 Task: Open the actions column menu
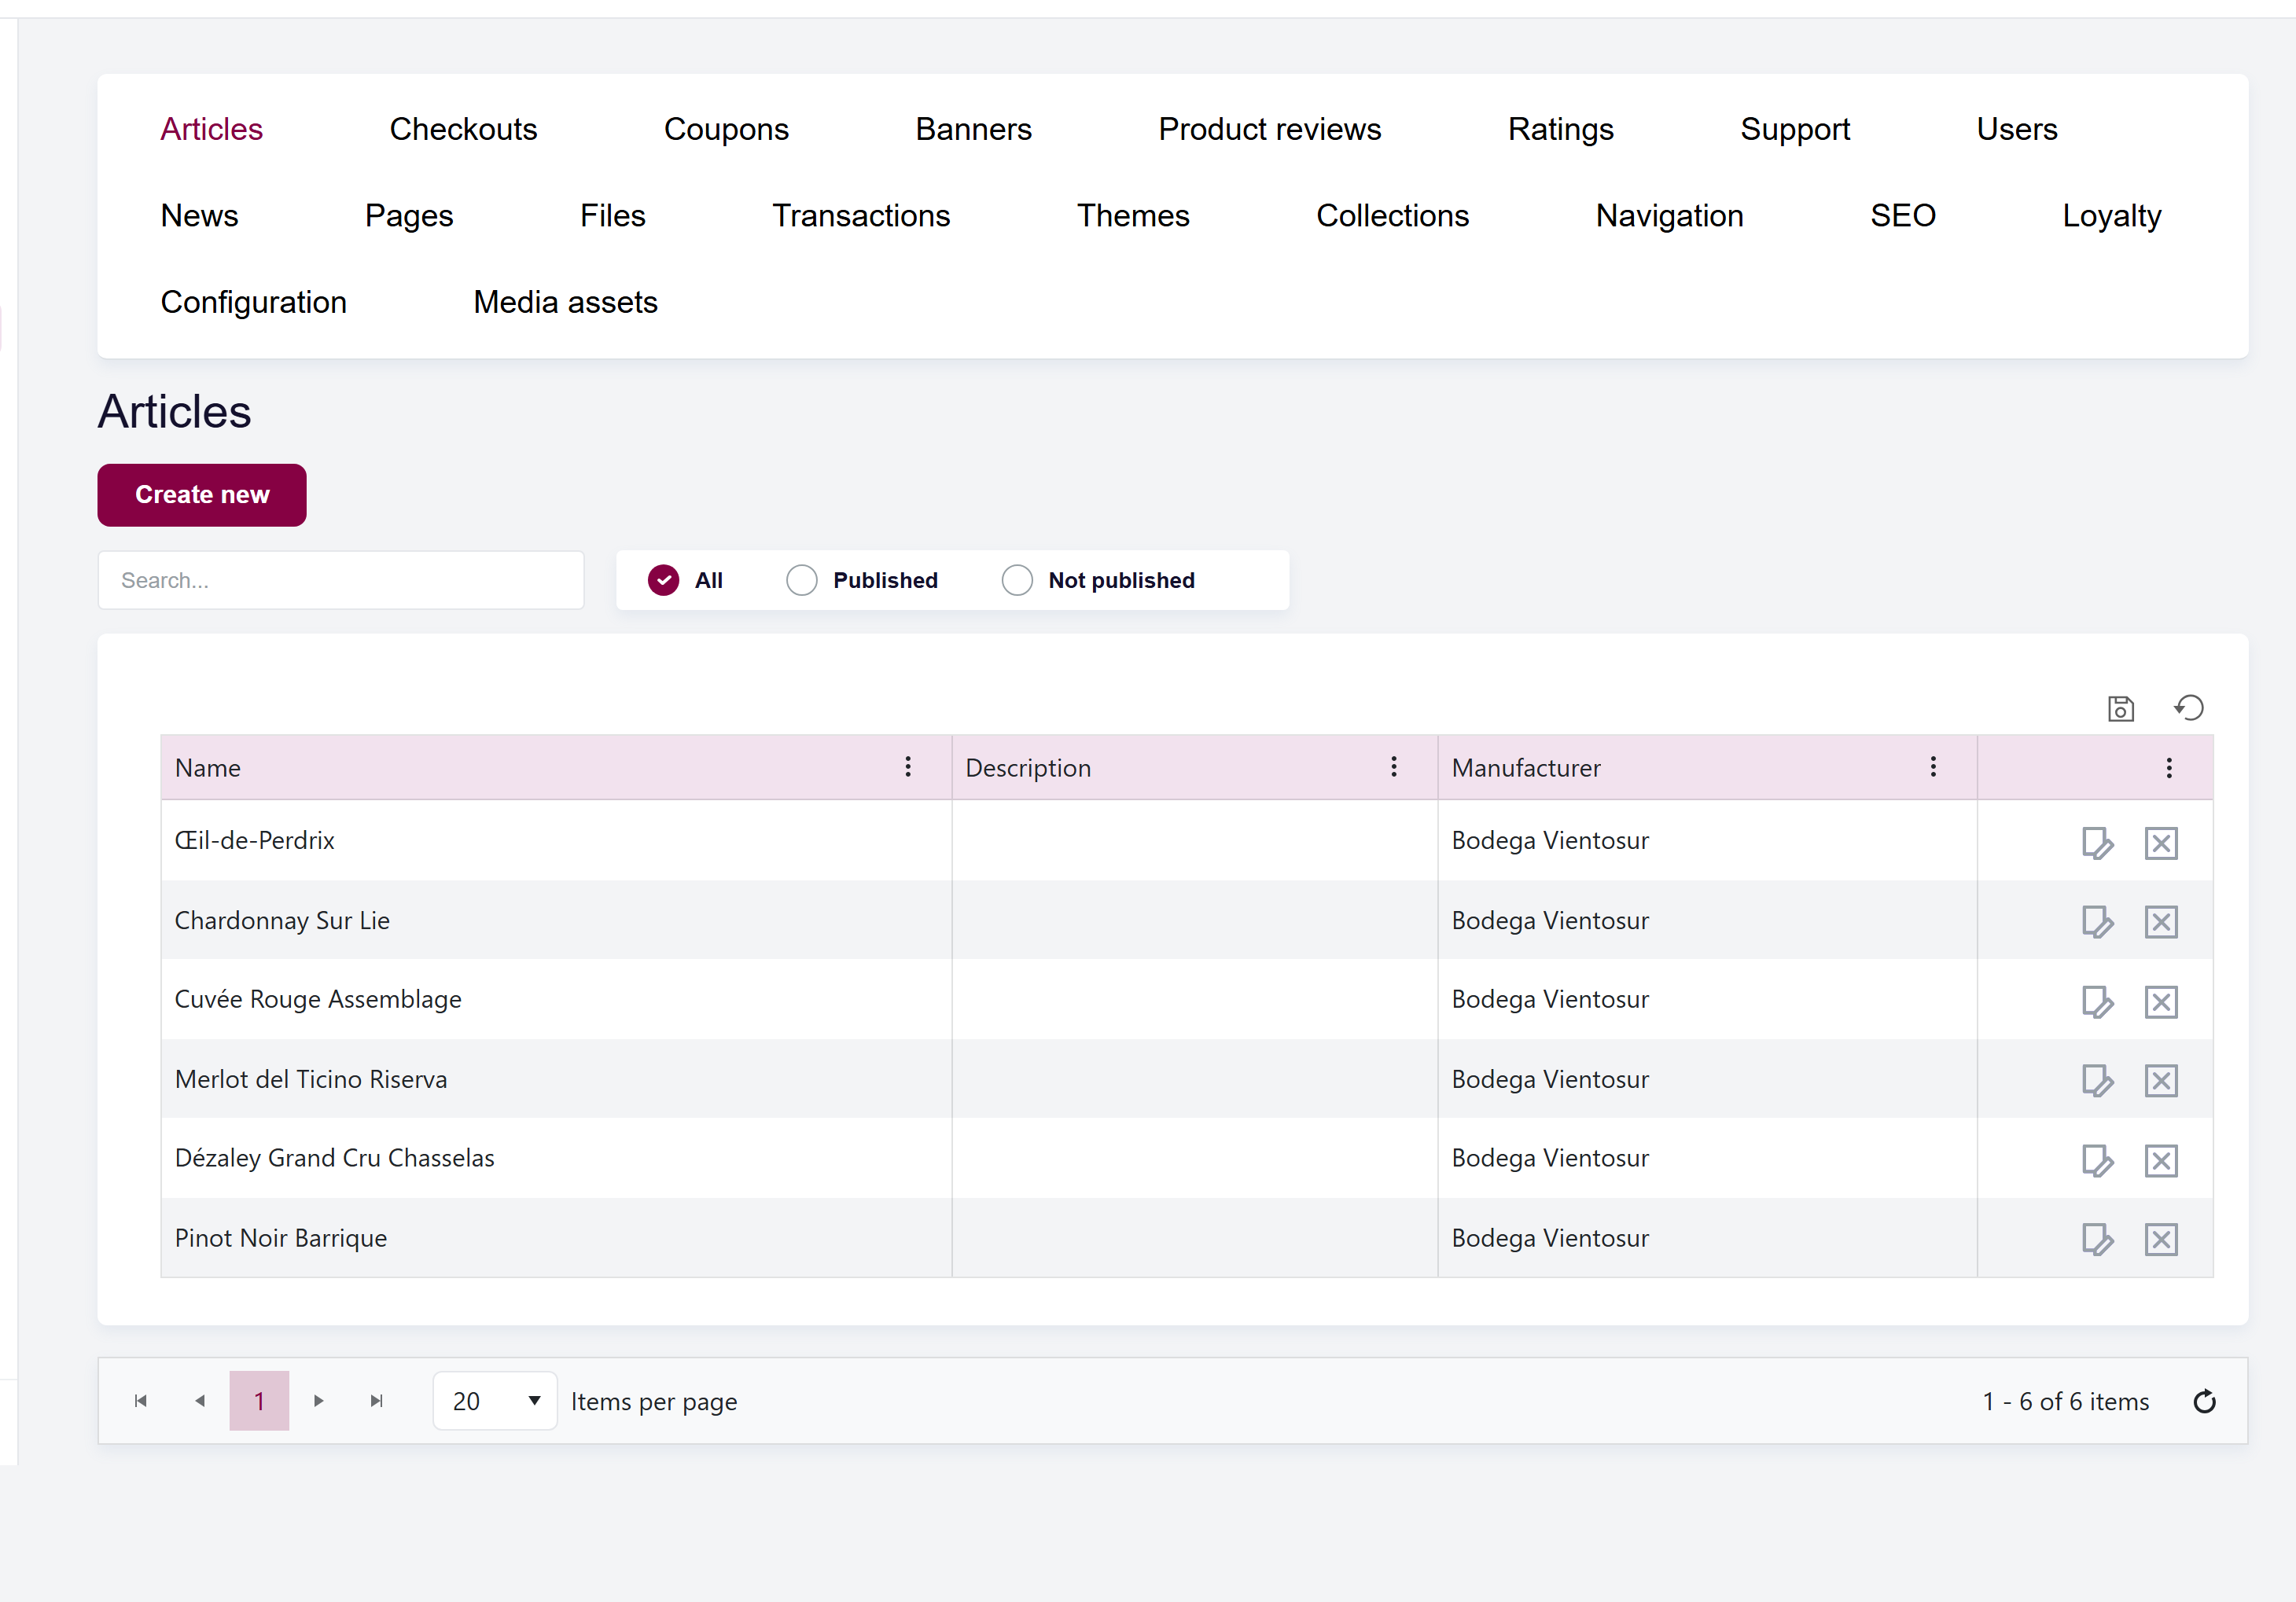click(2169, 768)
